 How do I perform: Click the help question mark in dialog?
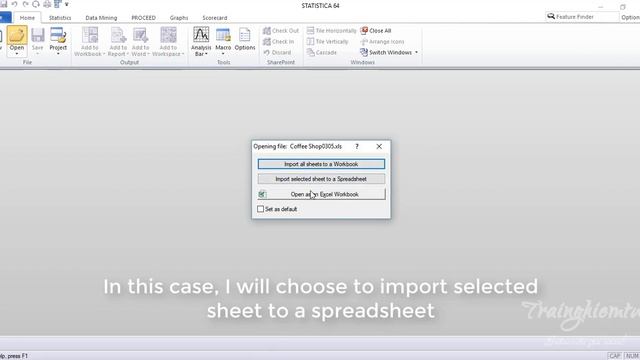pos(357,146)
